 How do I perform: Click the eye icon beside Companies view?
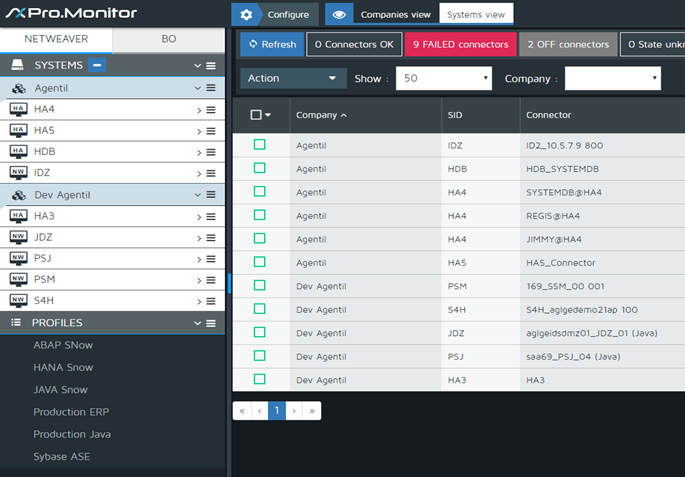coord(339,14)
